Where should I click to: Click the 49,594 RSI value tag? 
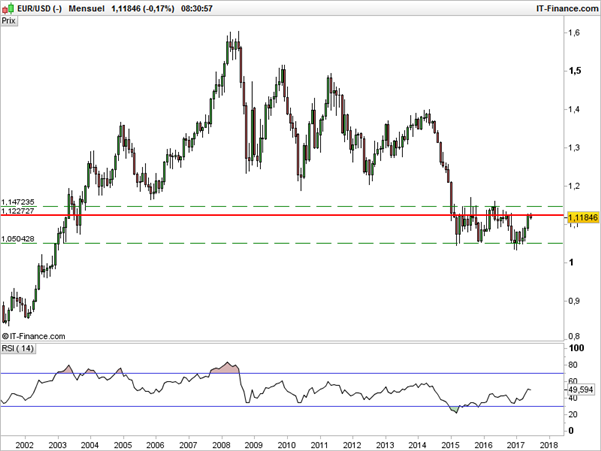[x=581, y=390]
